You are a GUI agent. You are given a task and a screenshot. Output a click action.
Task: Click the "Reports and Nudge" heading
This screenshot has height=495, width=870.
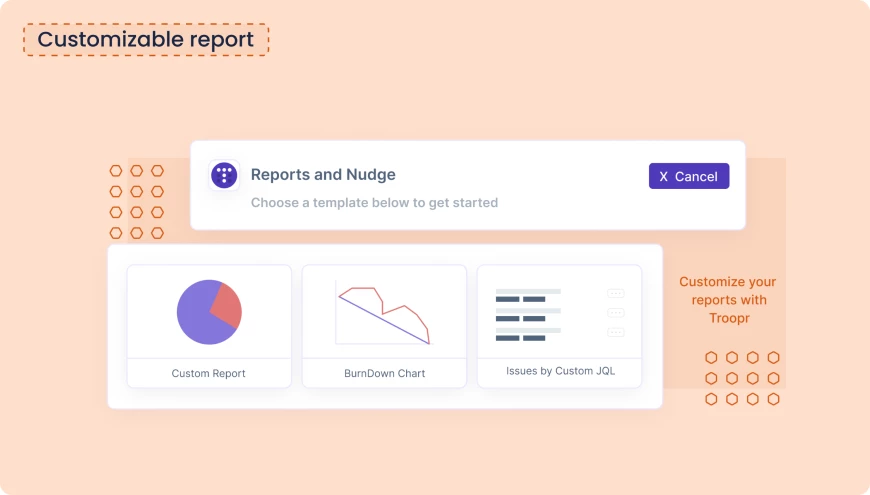323,174
